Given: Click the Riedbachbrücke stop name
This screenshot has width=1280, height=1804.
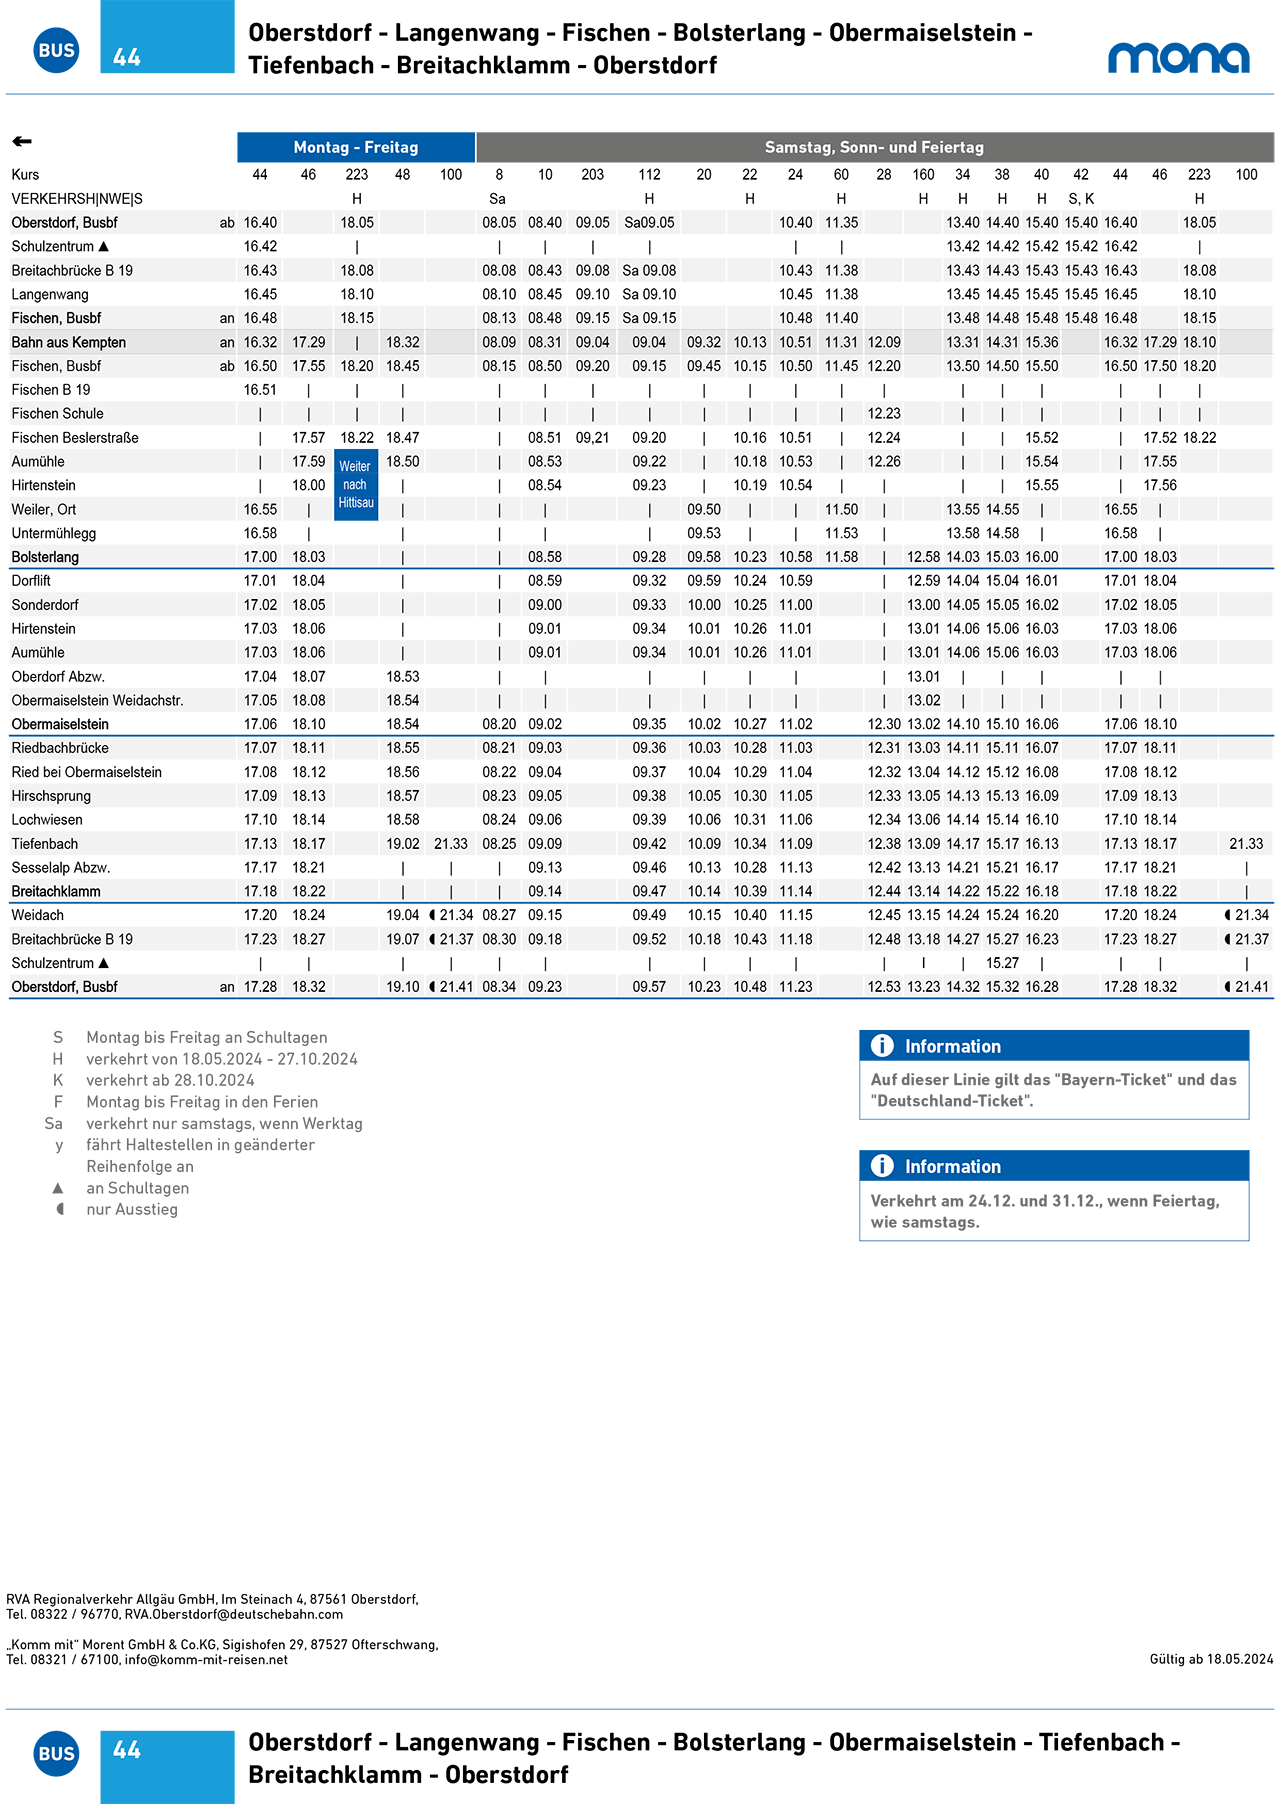Looking at the screenshot, I should (60, 748).
